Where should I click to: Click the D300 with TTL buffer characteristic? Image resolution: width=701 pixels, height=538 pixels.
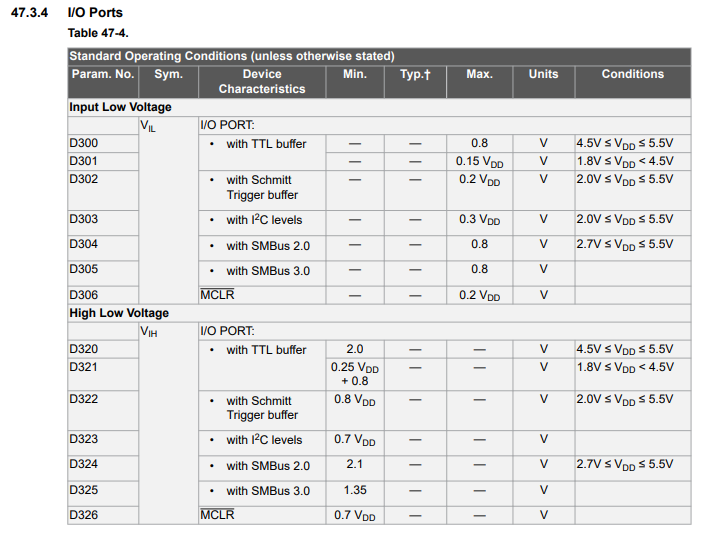coord(266,144)
